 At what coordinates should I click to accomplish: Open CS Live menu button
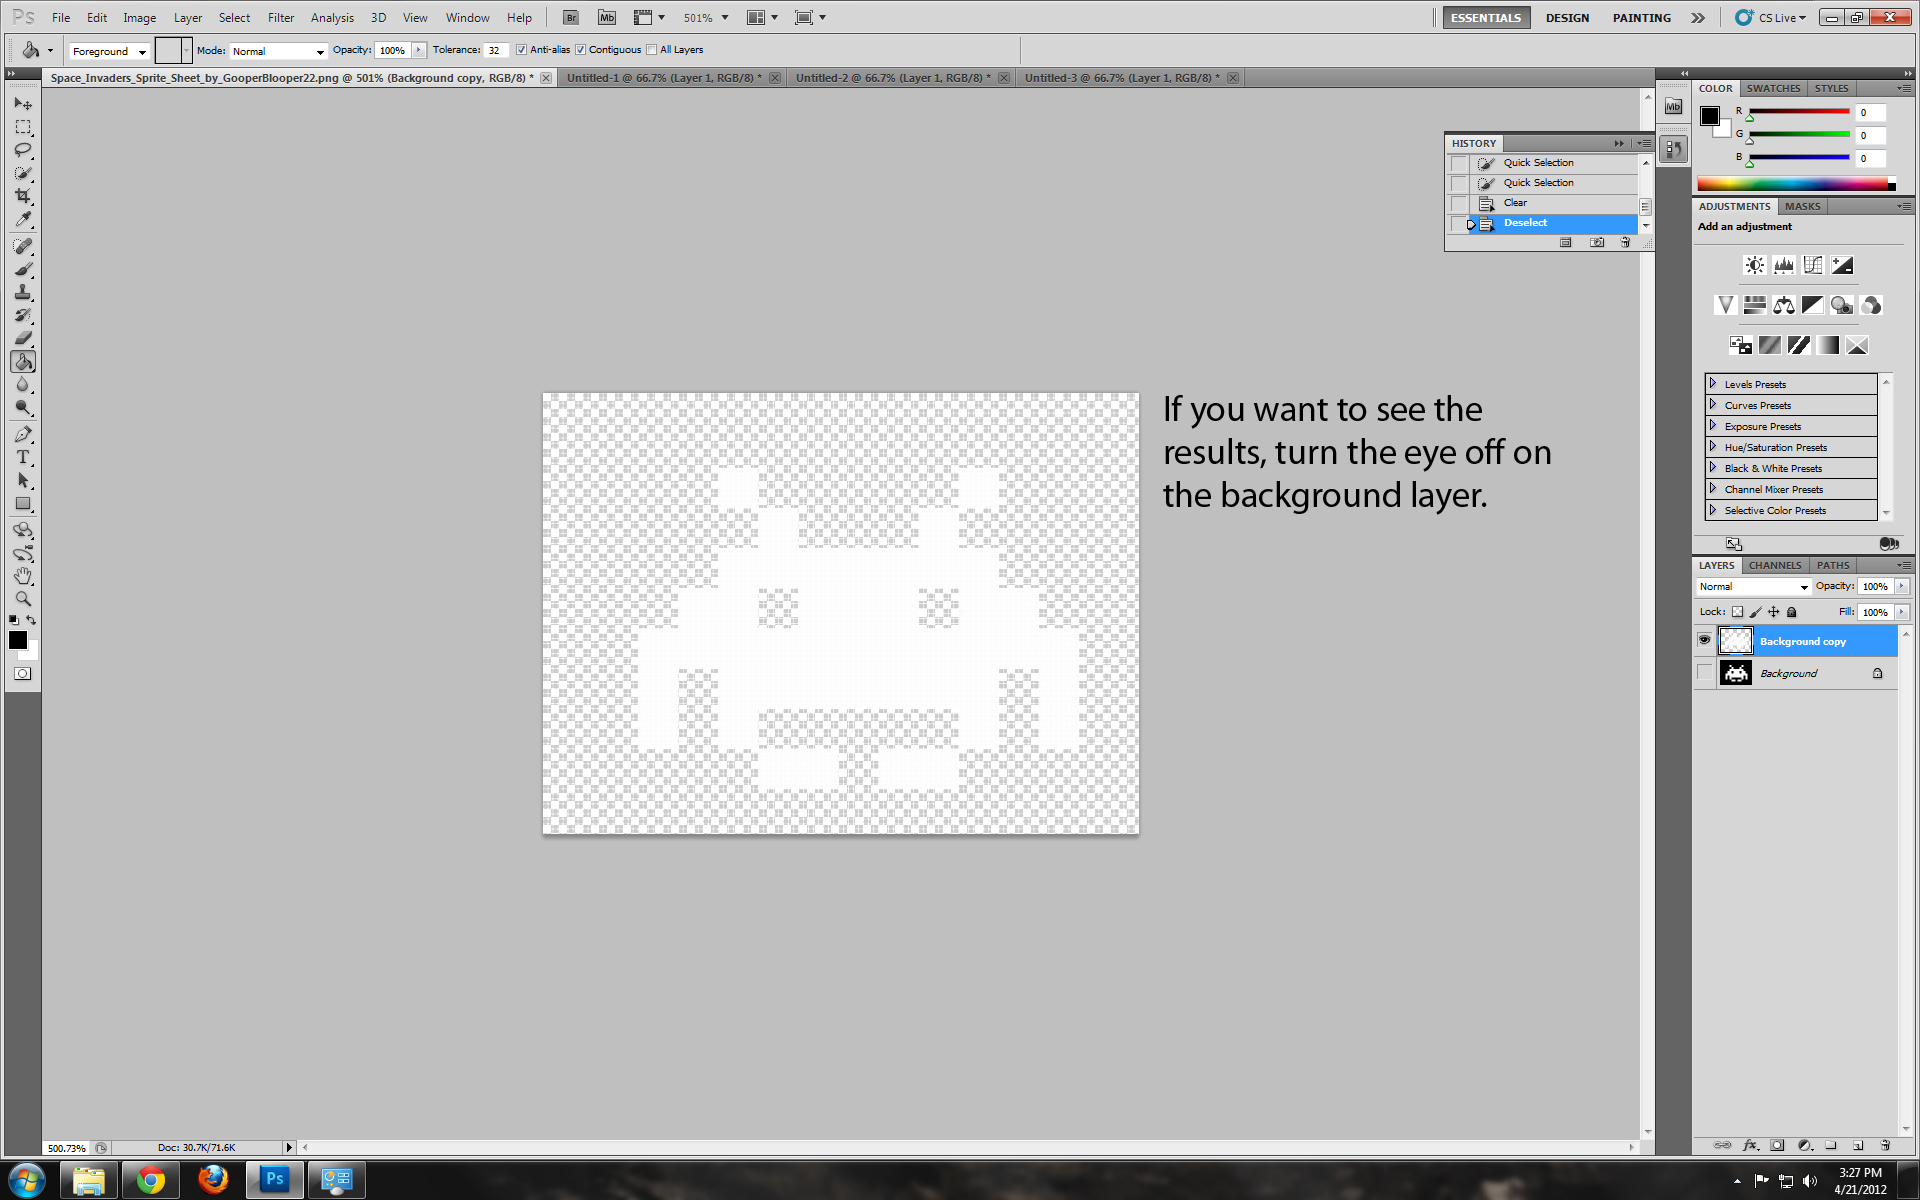(x=1771, y=18)
